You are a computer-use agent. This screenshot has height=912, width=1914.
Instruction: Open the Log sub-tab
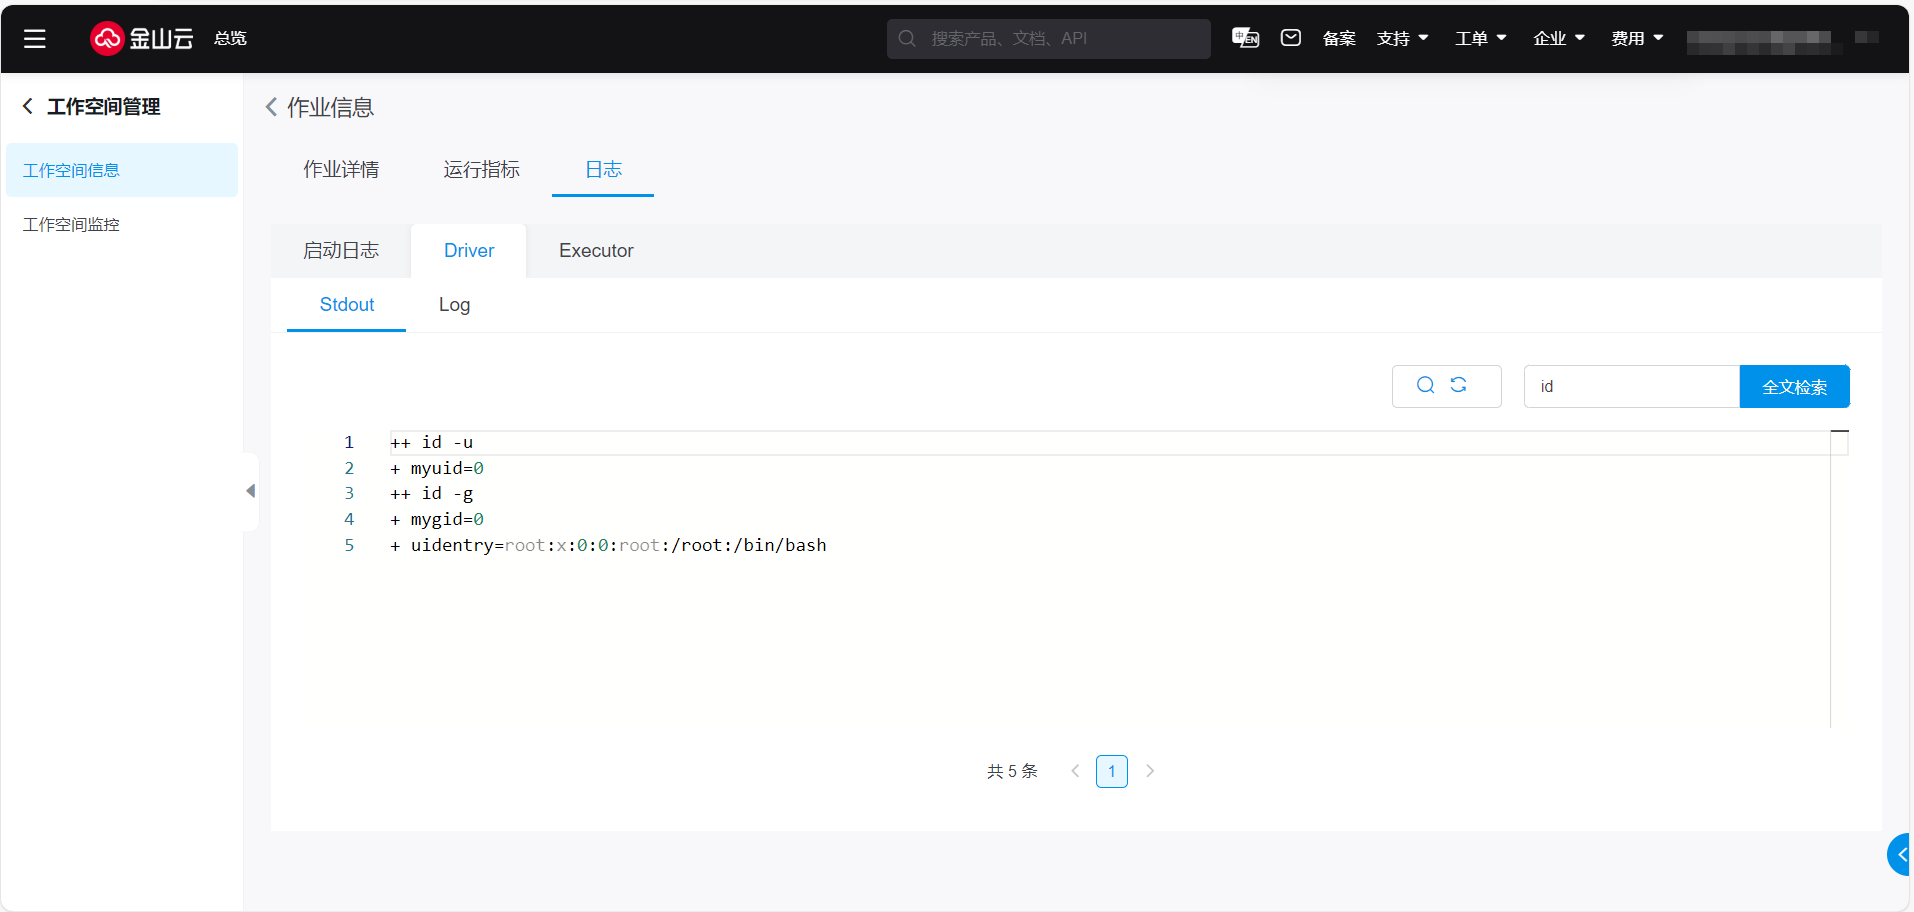[454, 305]
